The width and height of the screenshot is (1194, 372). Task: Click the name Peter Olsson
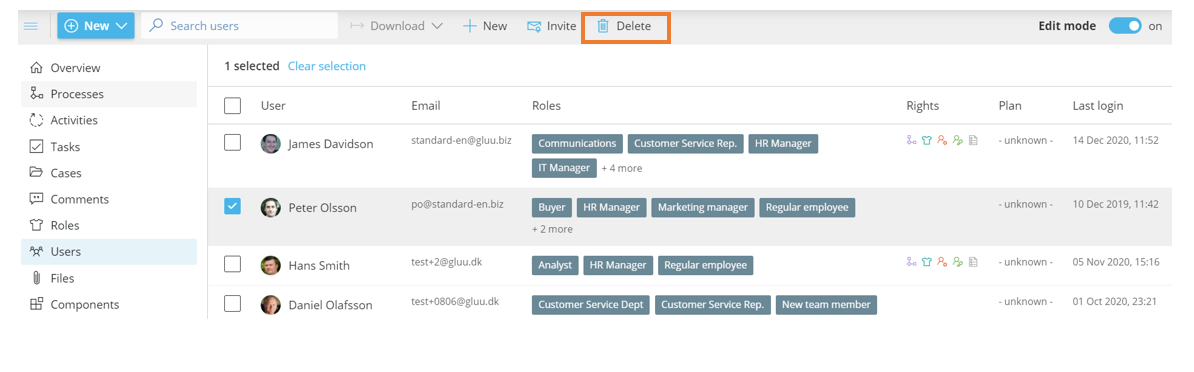(322, 208)
